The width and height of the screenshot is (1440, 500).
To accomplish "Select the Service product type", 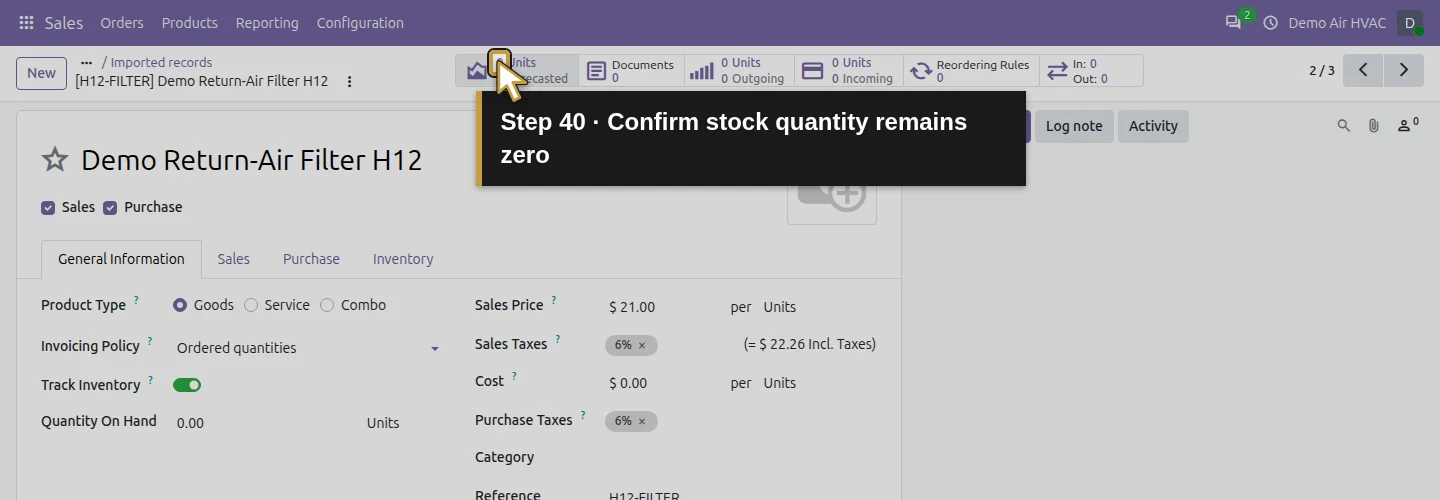I will click(x=251, y=305).
